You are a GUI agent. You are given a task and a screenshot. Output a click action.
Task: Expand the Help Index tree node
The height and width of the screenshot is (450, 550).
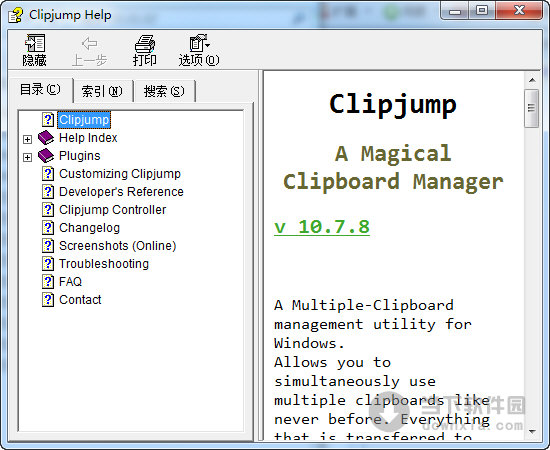(27, 139)
